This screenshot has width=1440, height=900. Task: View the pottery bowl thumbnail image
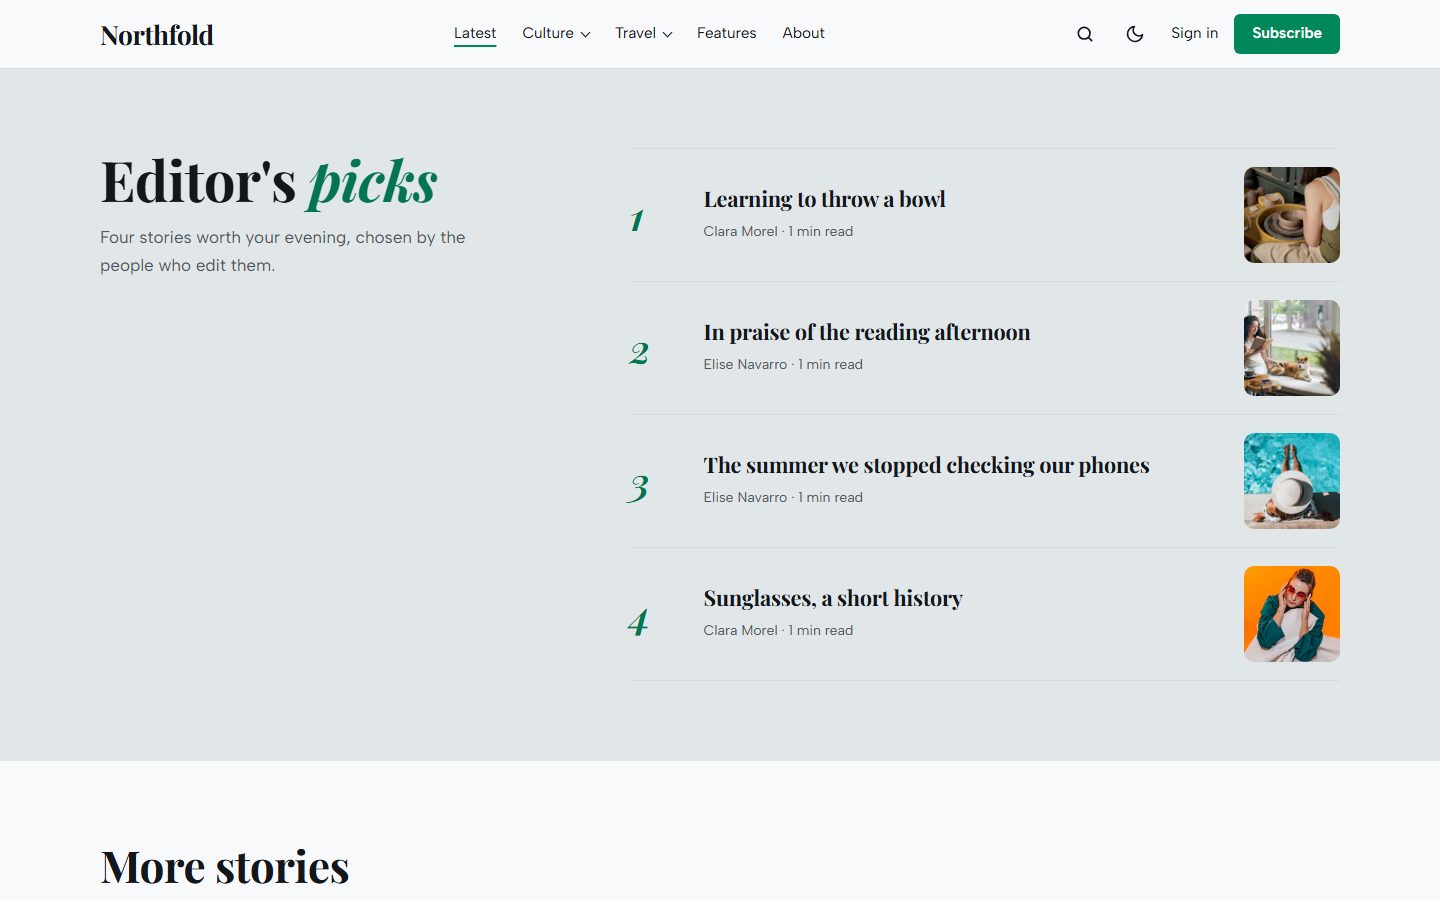tap(1292, 215)
